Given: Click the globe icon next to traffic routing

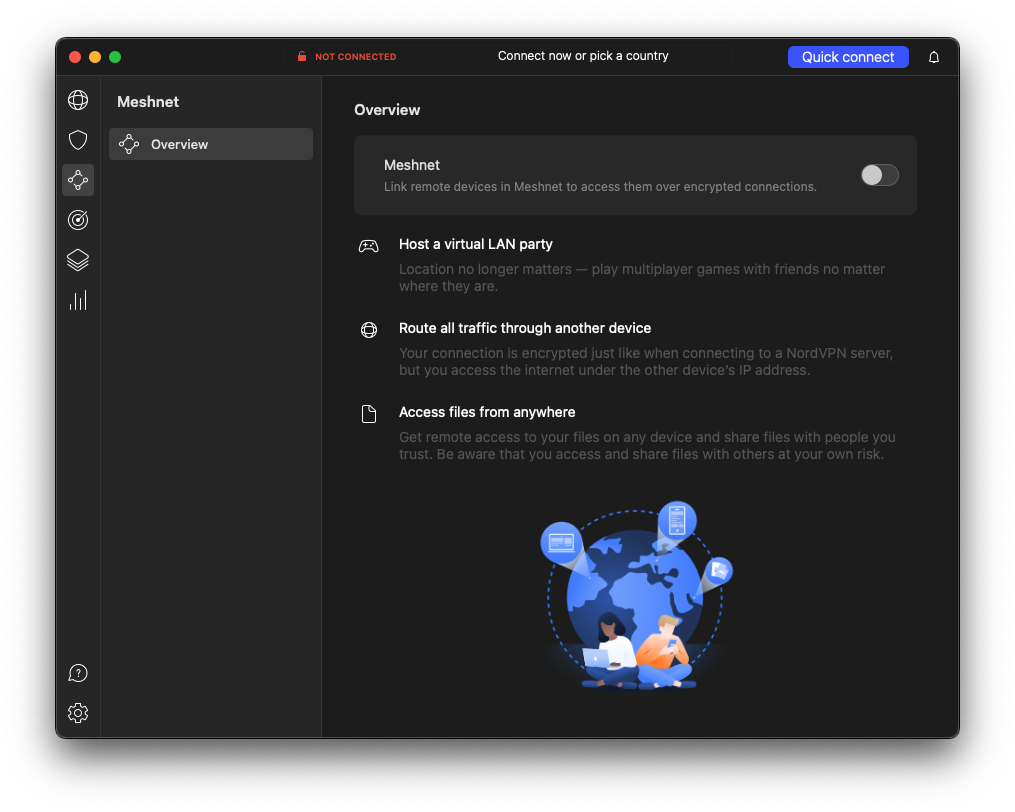Looking at the screenshot, I should pyautogui.click(x=368, y=329).
